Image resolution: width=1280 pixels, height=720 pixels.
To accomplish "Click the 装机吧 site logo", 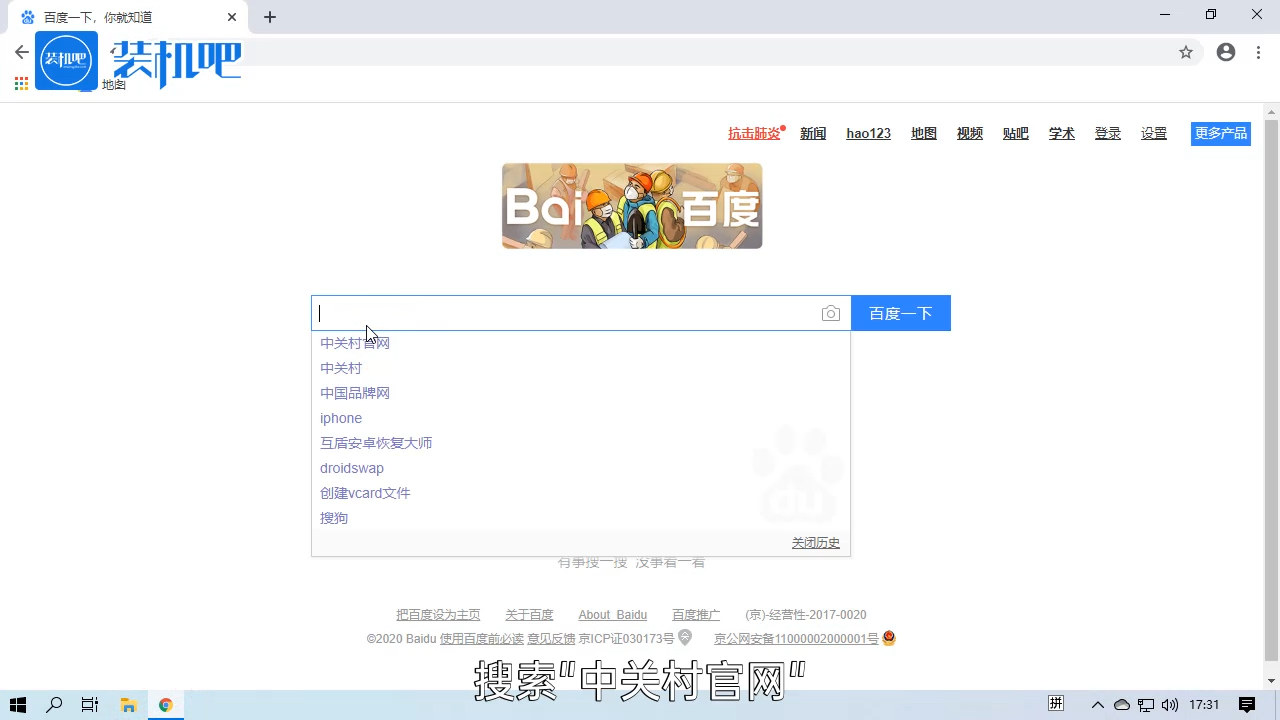I will [x=66, y=59].
